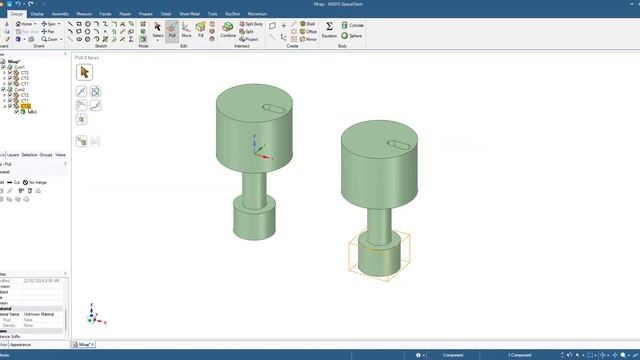The image size is (640, 360).
Task: Open the Measure ribbon tab
Action: point(84,14)
